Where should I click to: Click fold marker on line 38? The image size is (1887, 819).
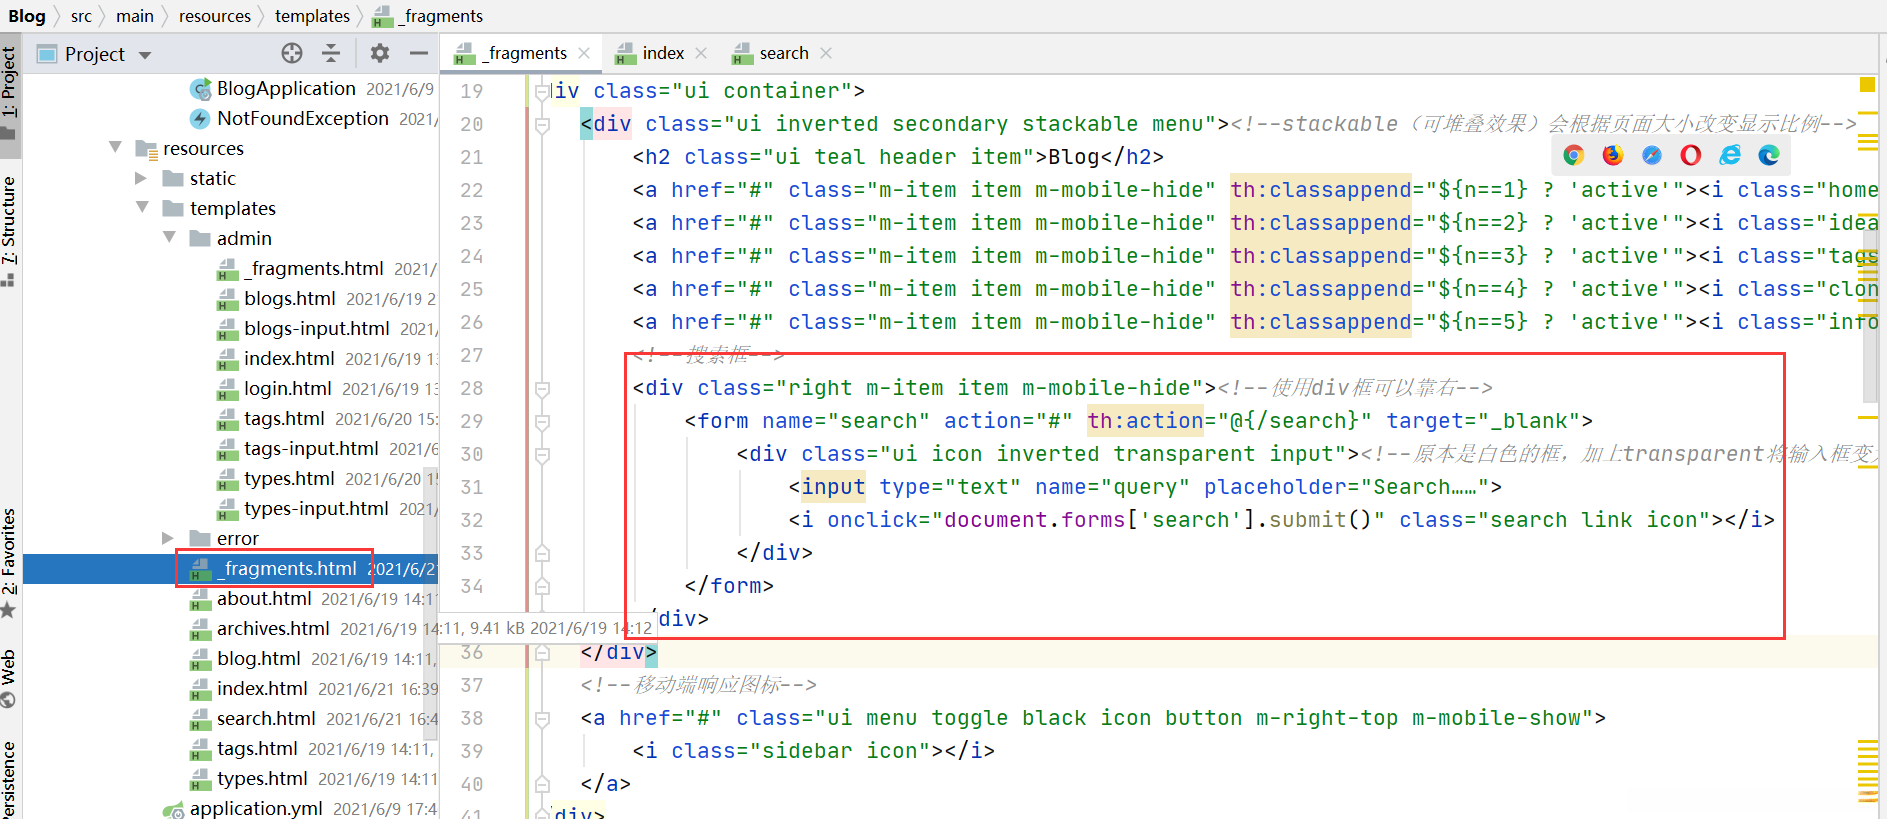tap(542, 718)
